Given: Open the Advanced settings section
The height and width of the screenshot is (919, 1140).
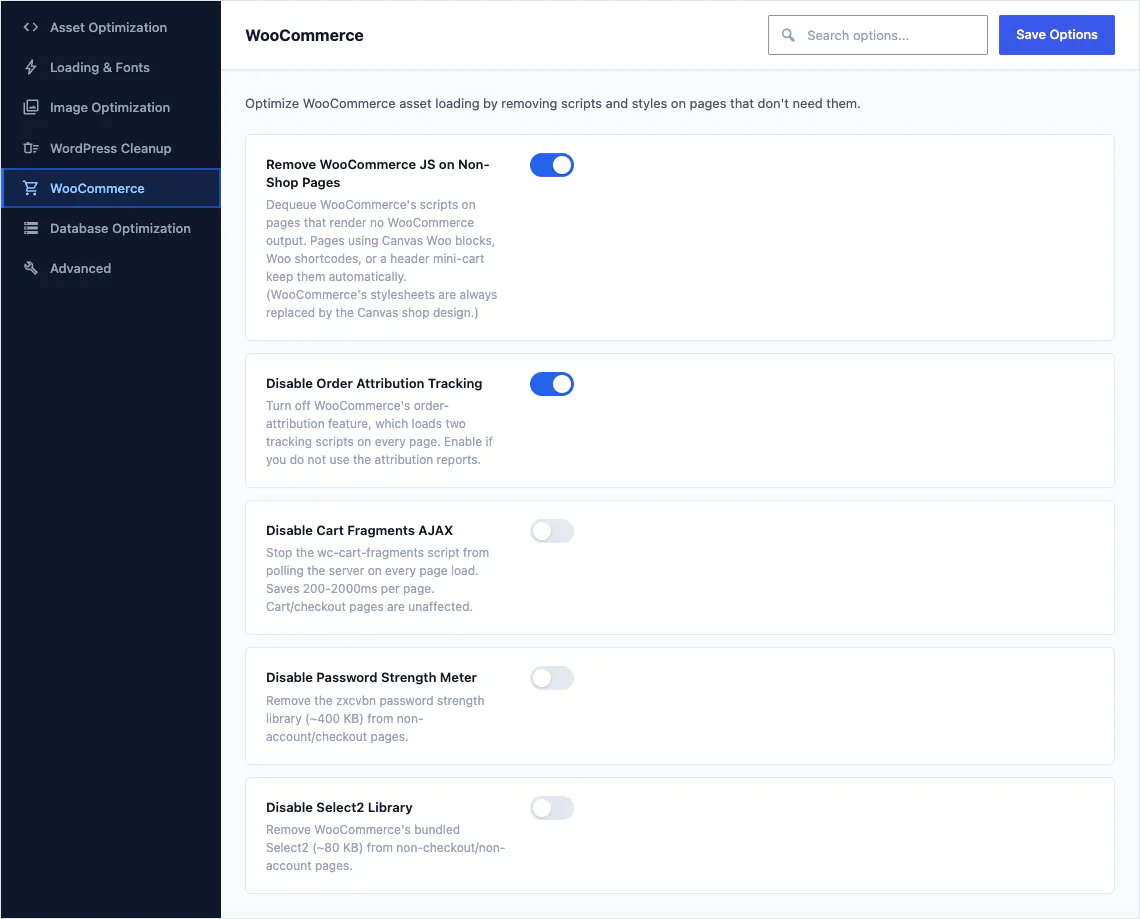Looking at the screenshot, I should tap(111, 268).
